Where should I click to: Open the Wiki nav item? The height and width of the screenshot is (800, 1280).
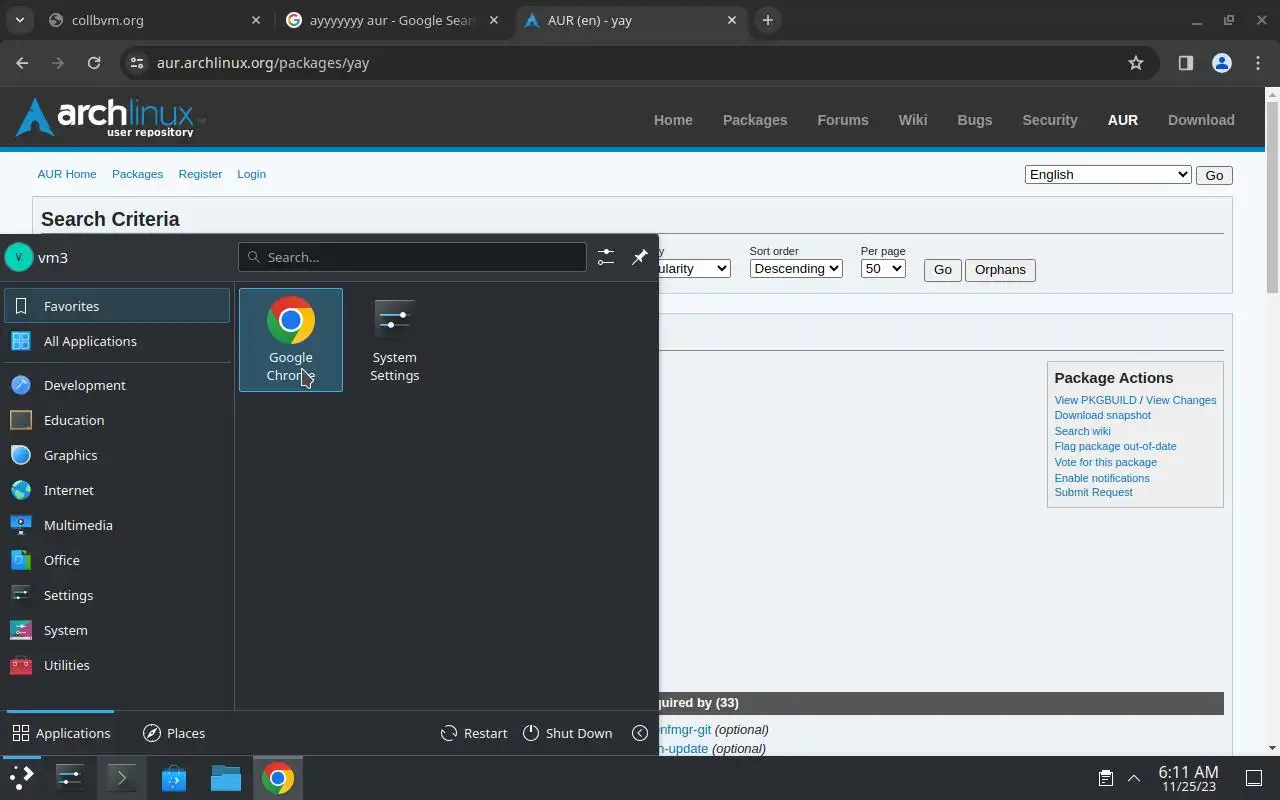point(913,120)
